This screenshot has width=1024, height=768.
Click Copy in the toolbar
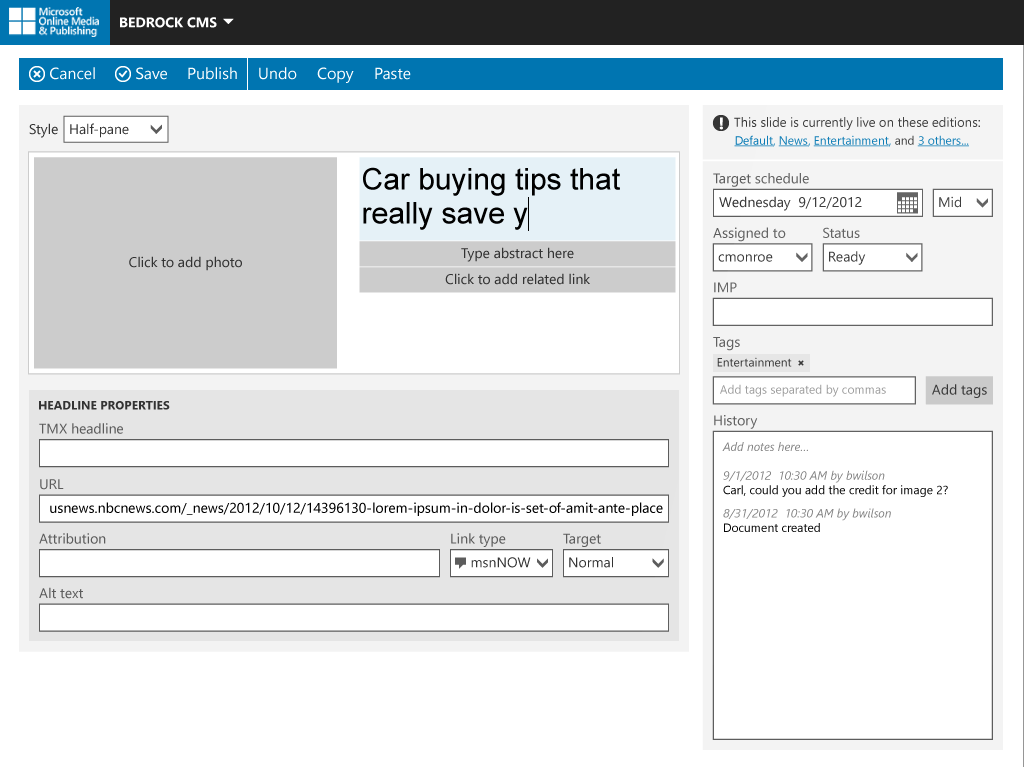tap(335, 74)
